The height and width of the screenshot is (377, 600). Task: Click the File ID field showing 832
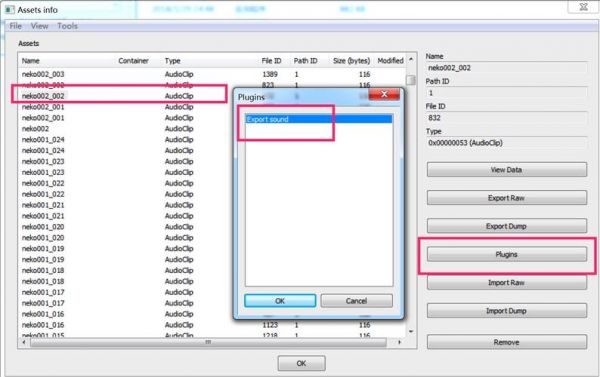tap(506, 118)
